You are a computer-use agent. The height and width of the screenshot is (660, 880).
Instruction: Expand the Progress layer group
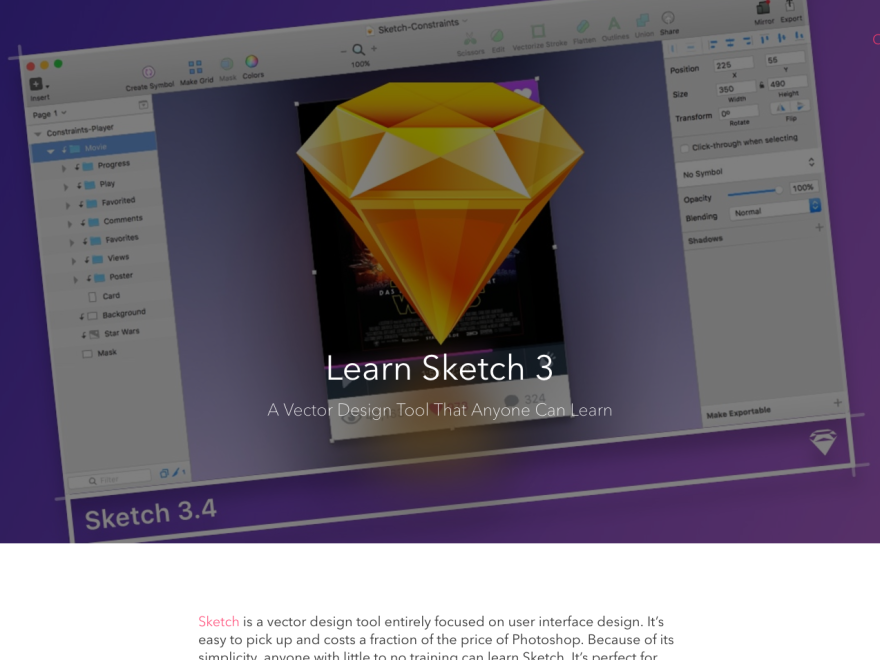[x=64, y=168]
